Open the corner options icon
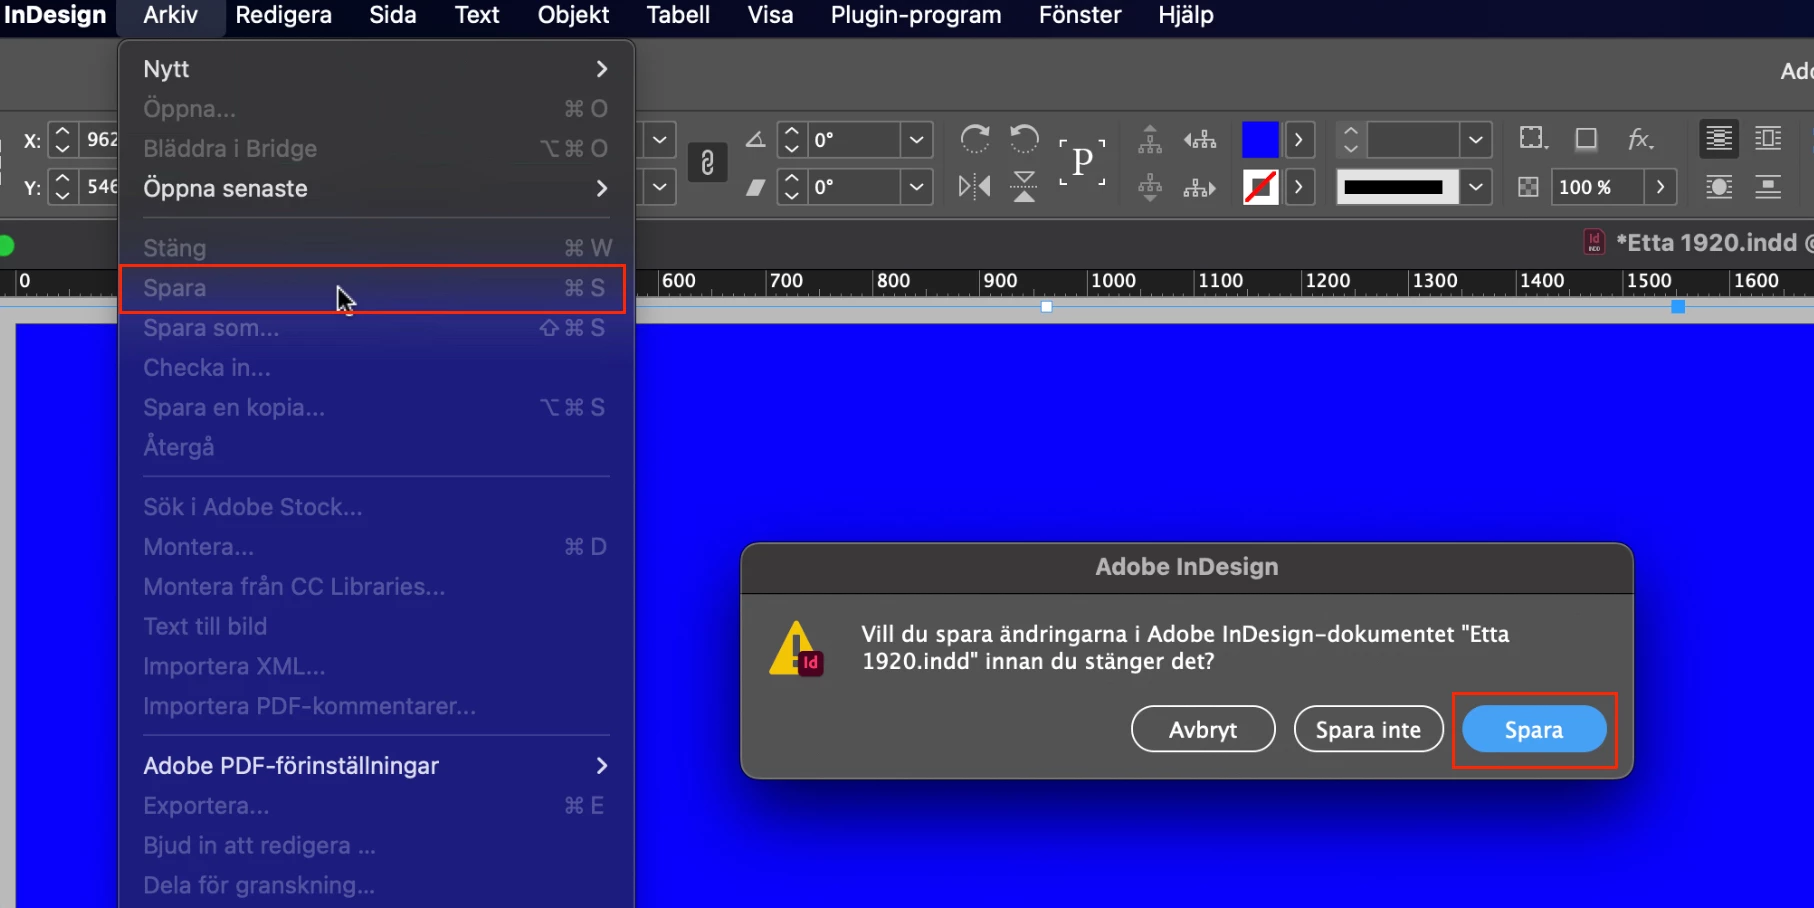Viewport: 1814px width, 908px height. [1533, 138]
